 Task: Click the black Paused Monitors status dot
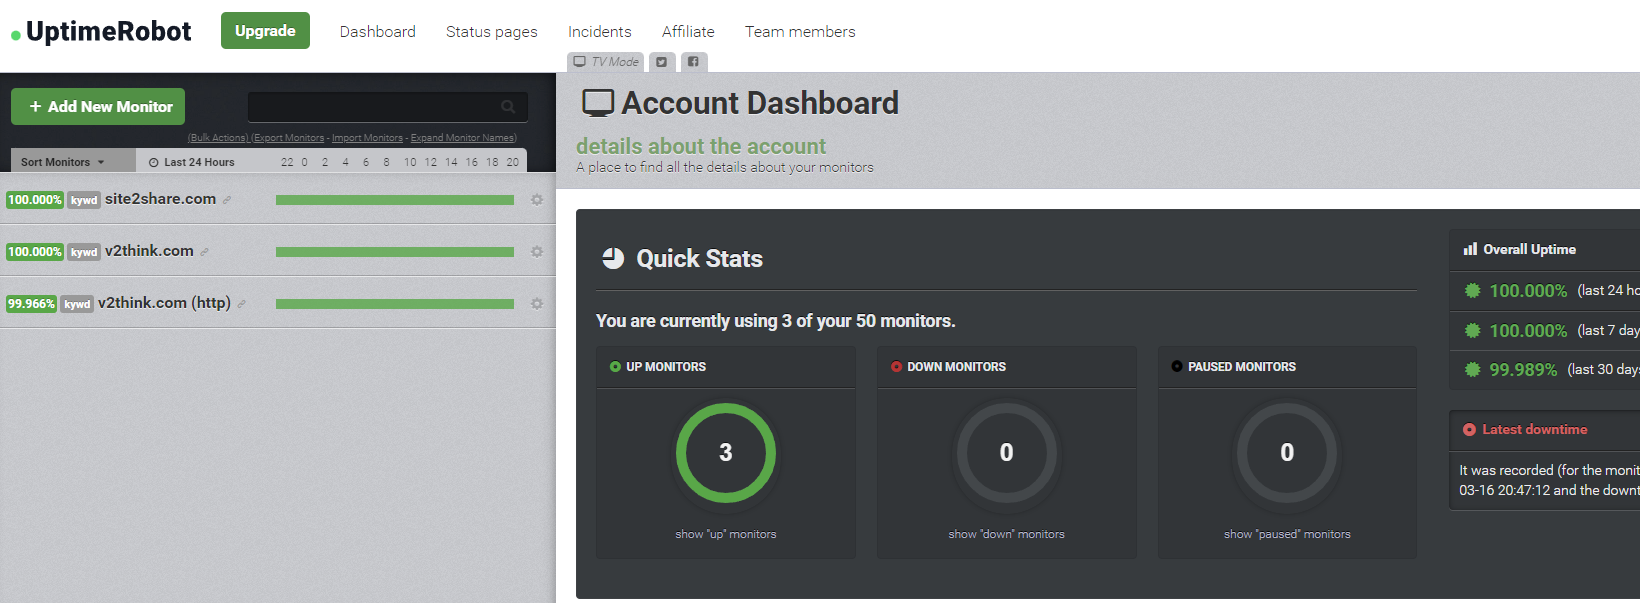(x=1177, y=367)
